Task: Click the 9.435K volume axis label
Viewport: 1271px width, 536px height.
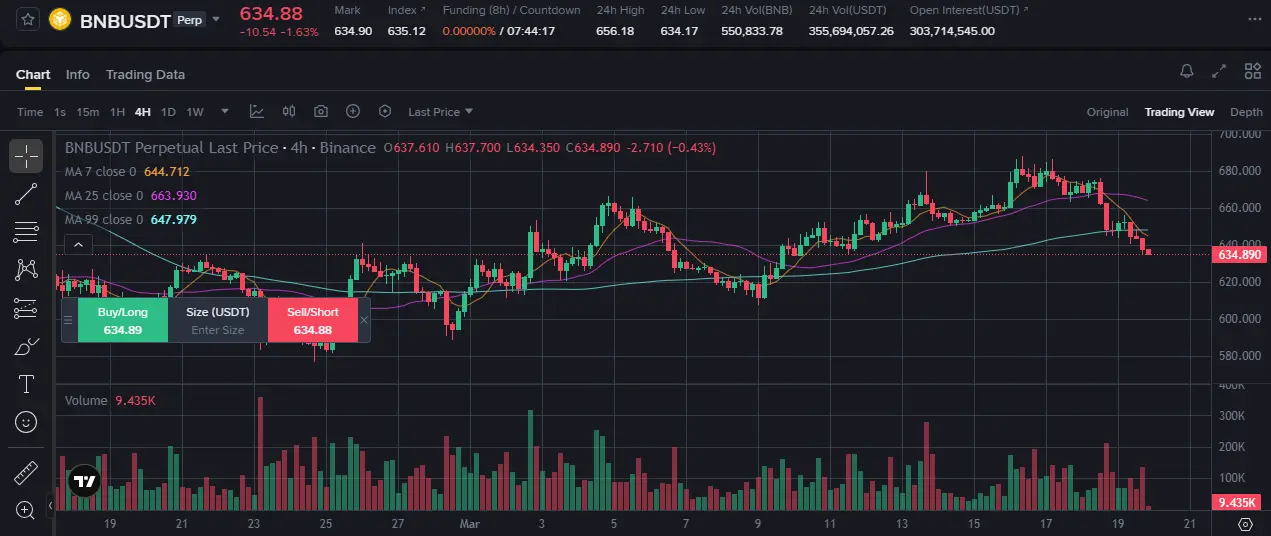Action: coord(1238,502)
